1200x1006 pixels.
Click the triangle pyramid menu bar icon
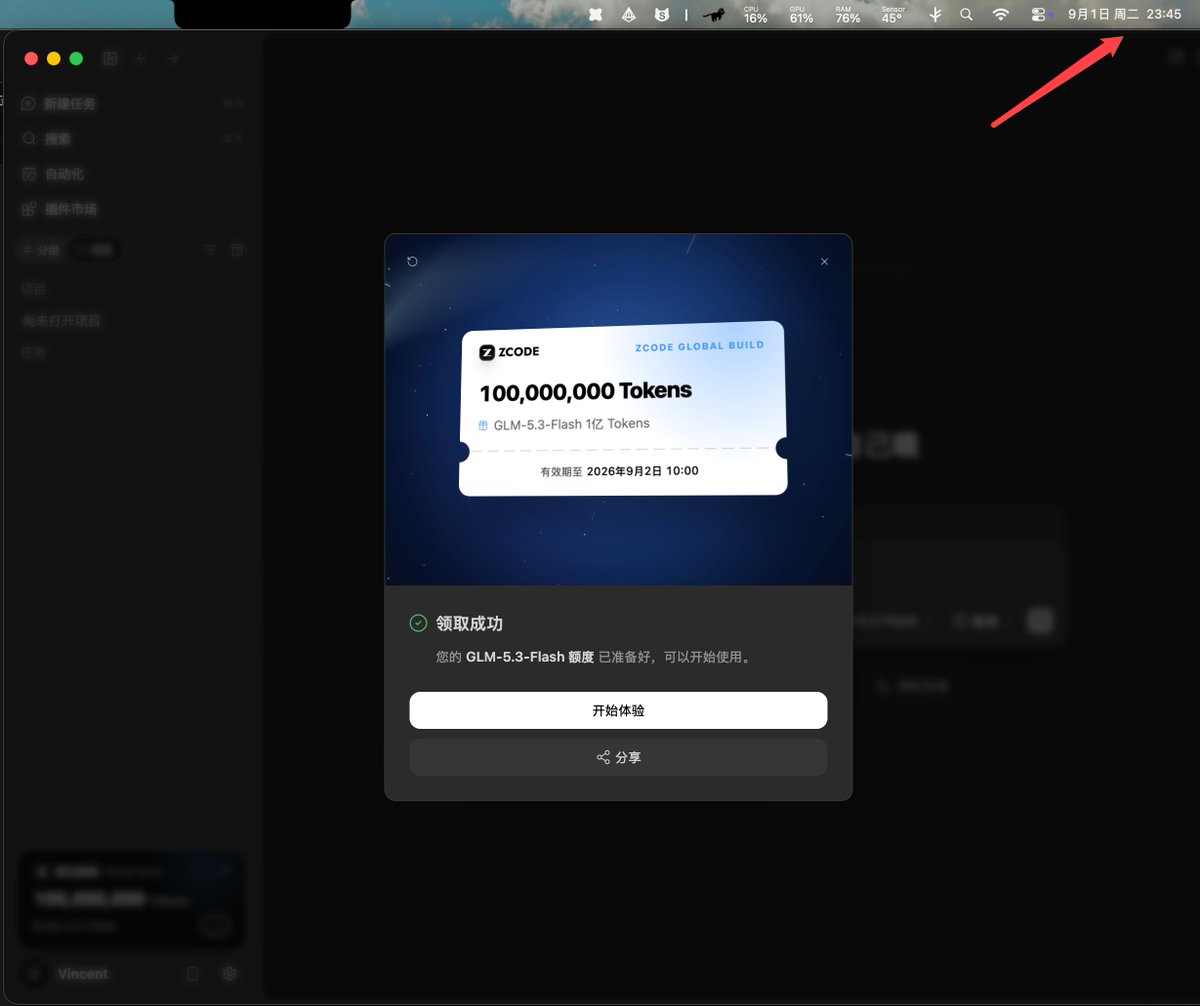pyautogui.click(x=628, y=14)
